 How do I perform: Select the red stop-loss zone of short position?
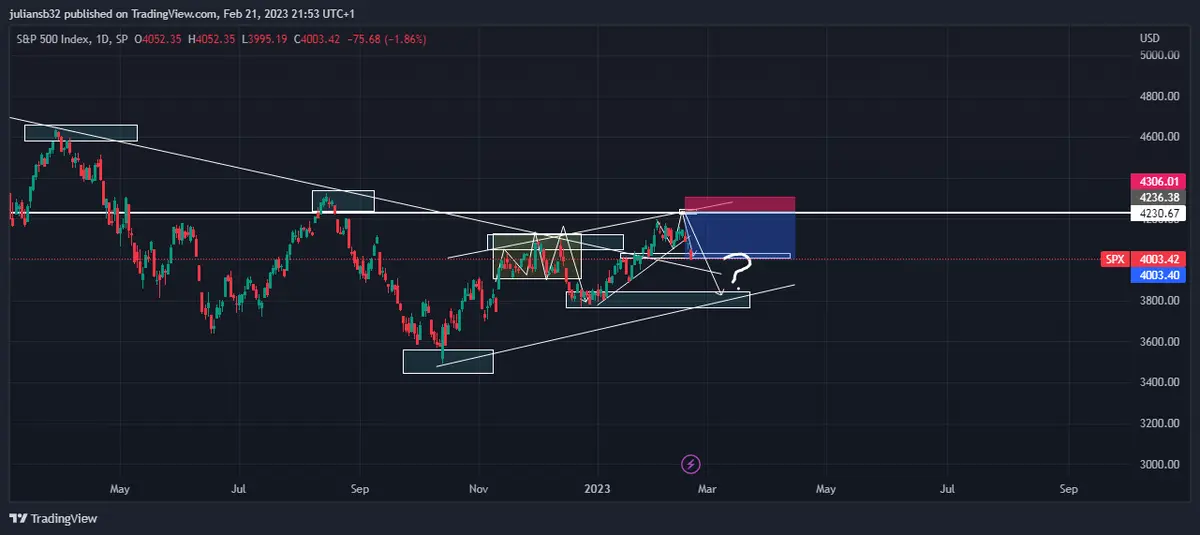pyautogui.click(x=739, y=204)
